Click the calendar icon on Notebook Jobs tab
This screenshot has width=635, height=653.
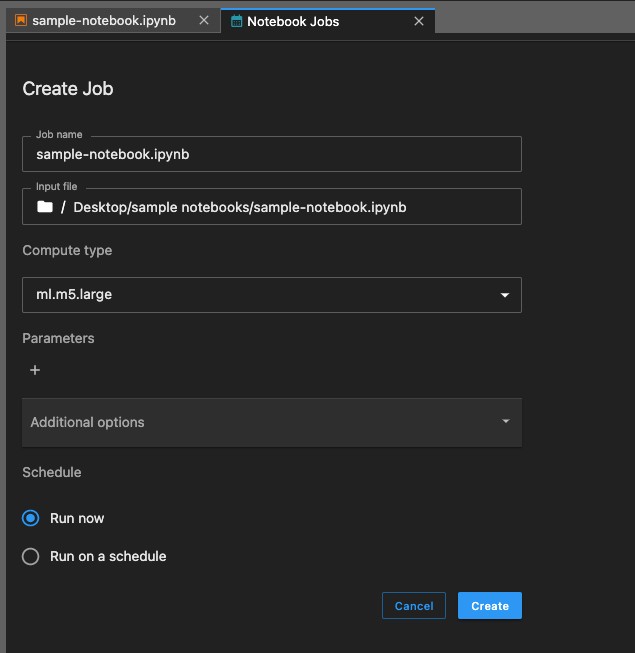pos(237,21)
